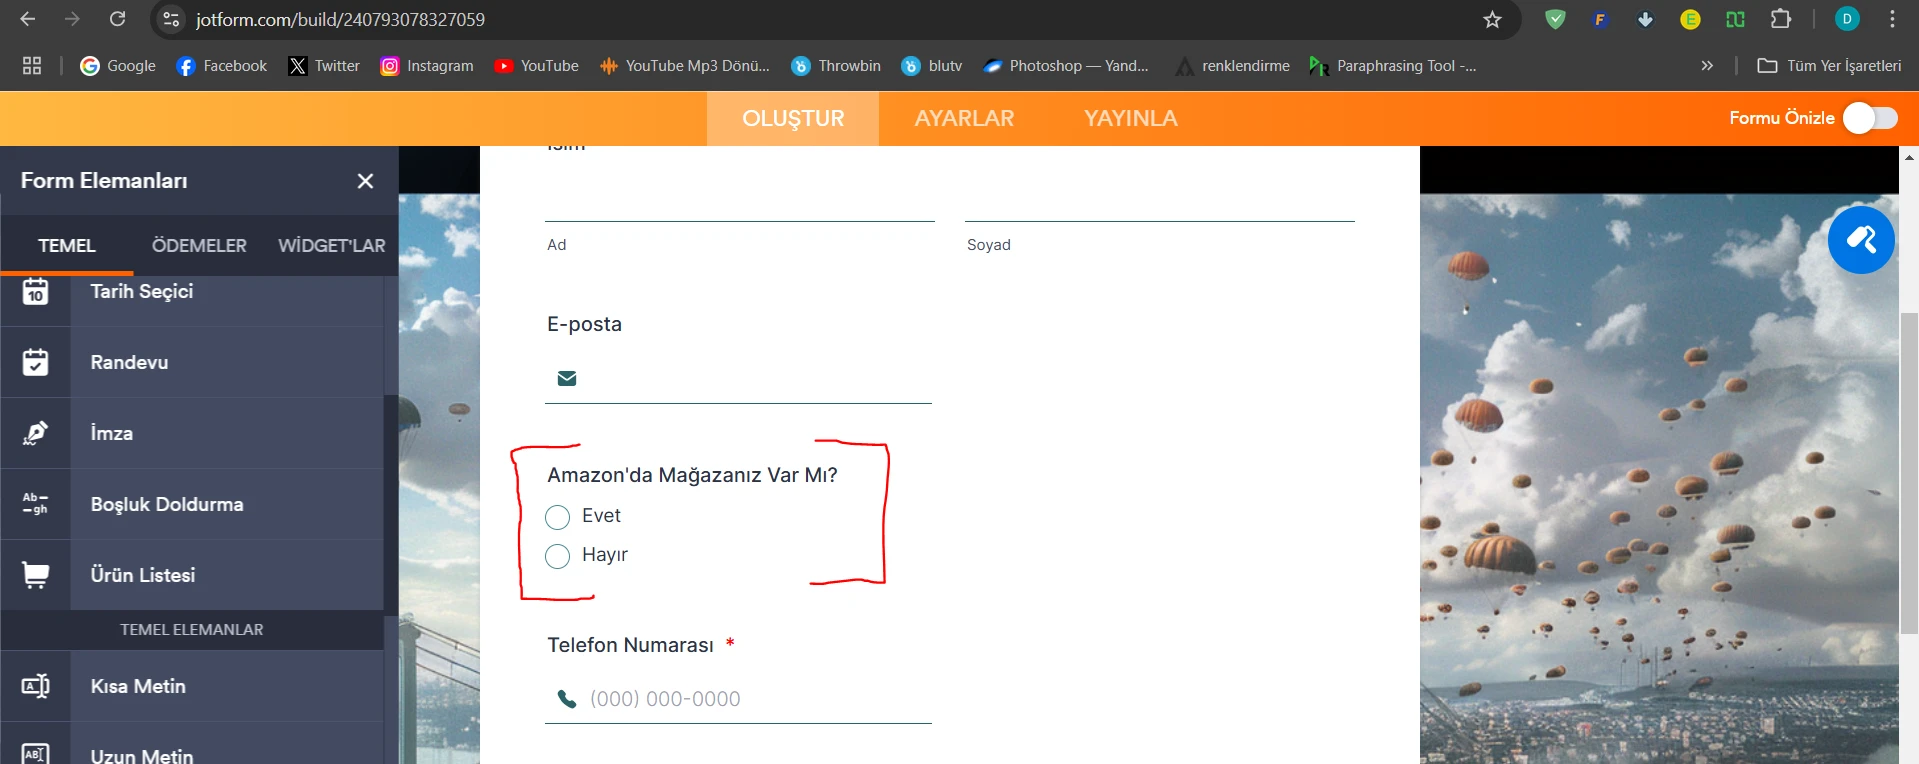1919x764 pixels.
Task: Select the E-posta field label
Action: (x=585, y=324)
